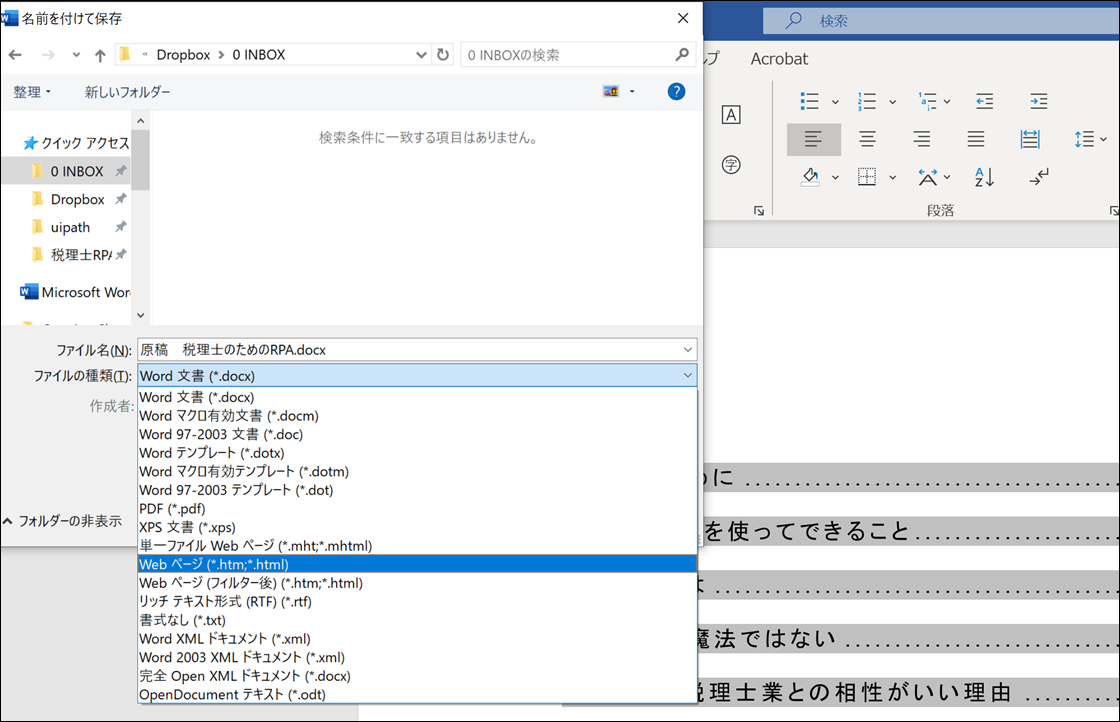Go back in the save dialog
This screenshot has width=1120, height=722.
[x=15, y=55]
